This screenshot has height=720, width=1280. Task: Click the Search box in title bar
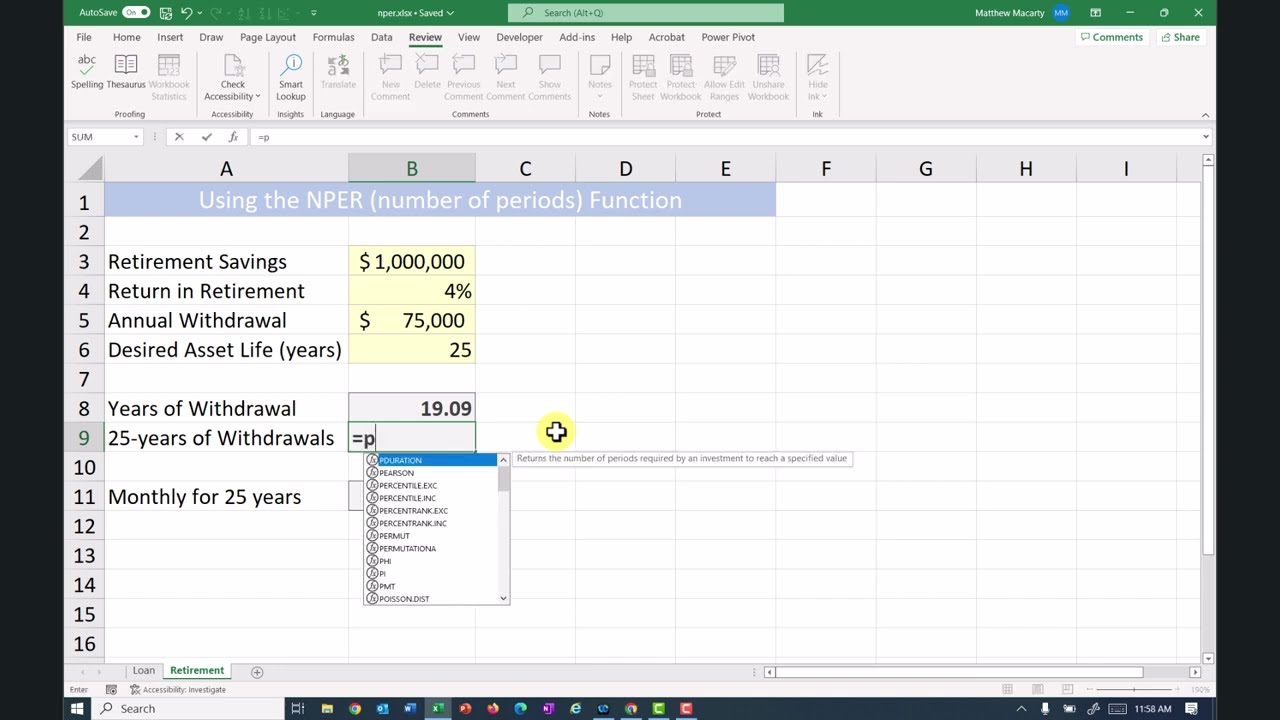pos(646,13)
